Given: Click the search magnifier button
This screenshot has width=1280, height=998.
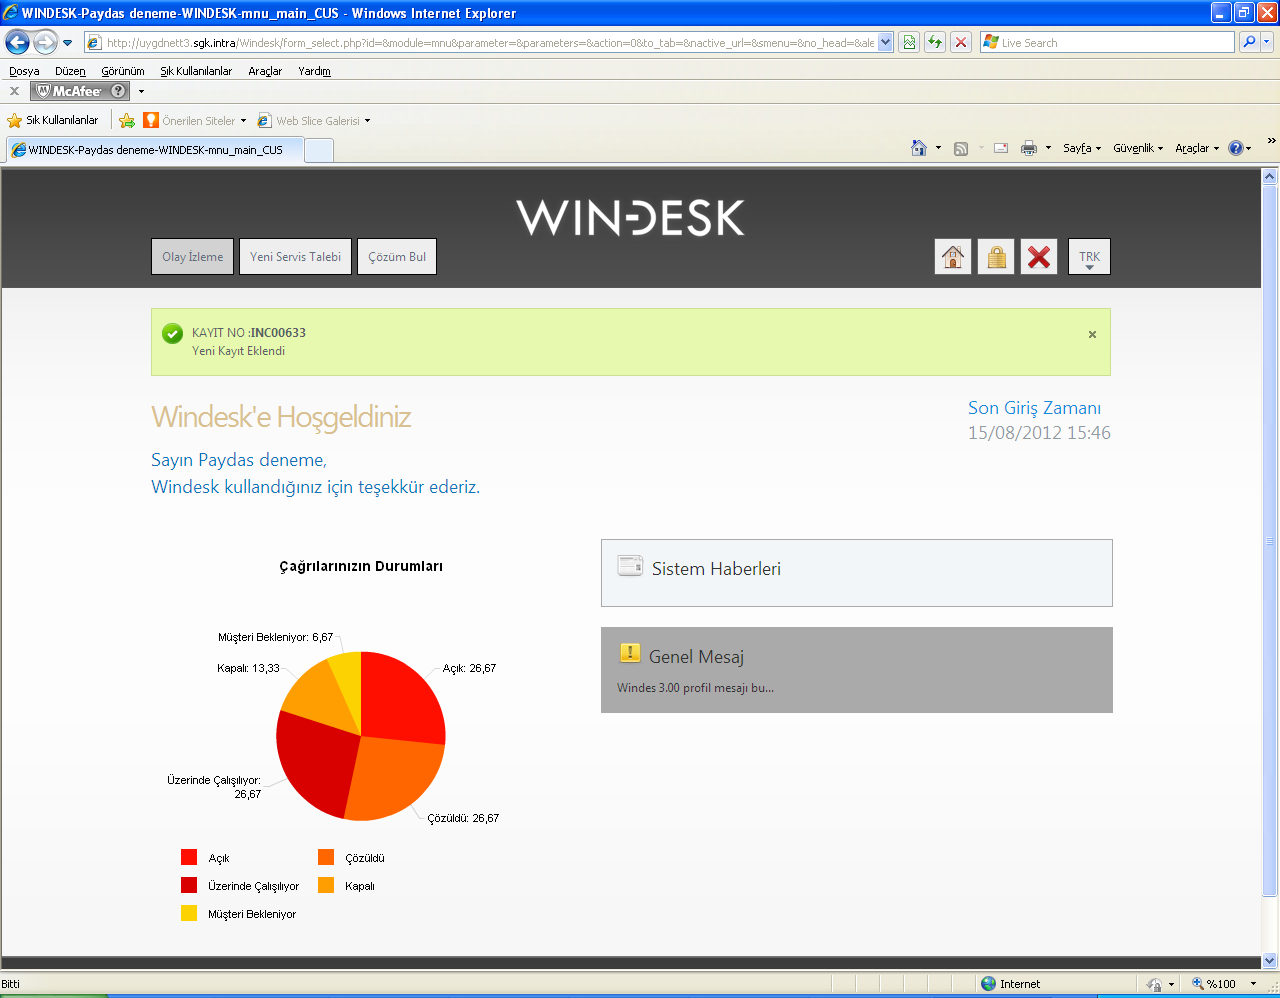Looking at the screenshot, I should [1248, 42].
